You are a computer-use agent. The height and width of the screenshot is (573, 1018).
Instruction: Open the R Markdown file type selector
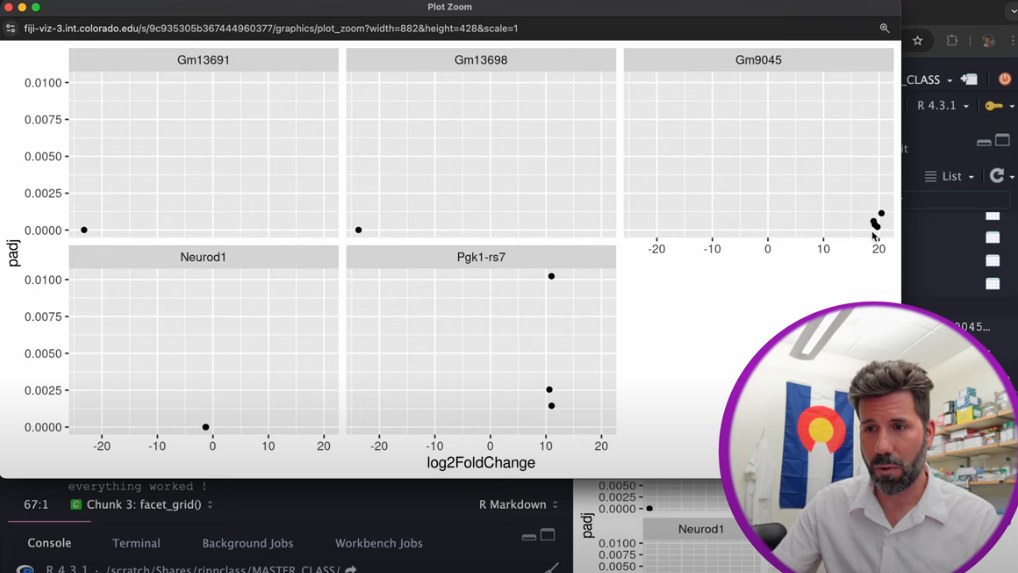pos(518,504)
